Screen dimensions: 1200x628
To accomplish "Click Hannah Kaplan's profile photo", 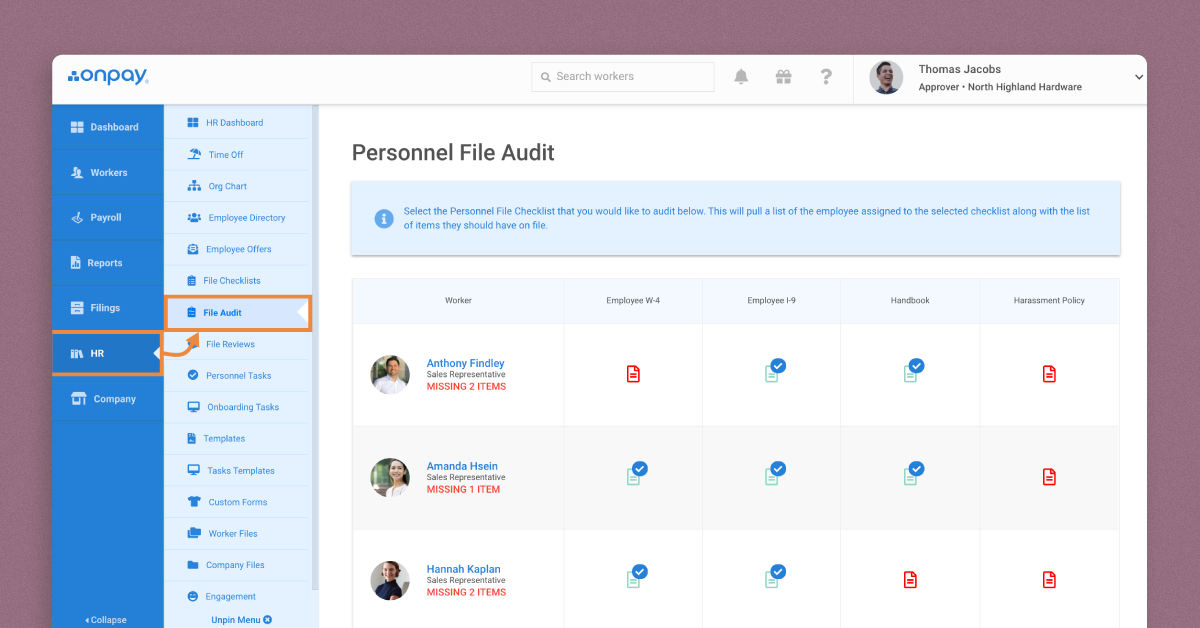I will 390,581.
